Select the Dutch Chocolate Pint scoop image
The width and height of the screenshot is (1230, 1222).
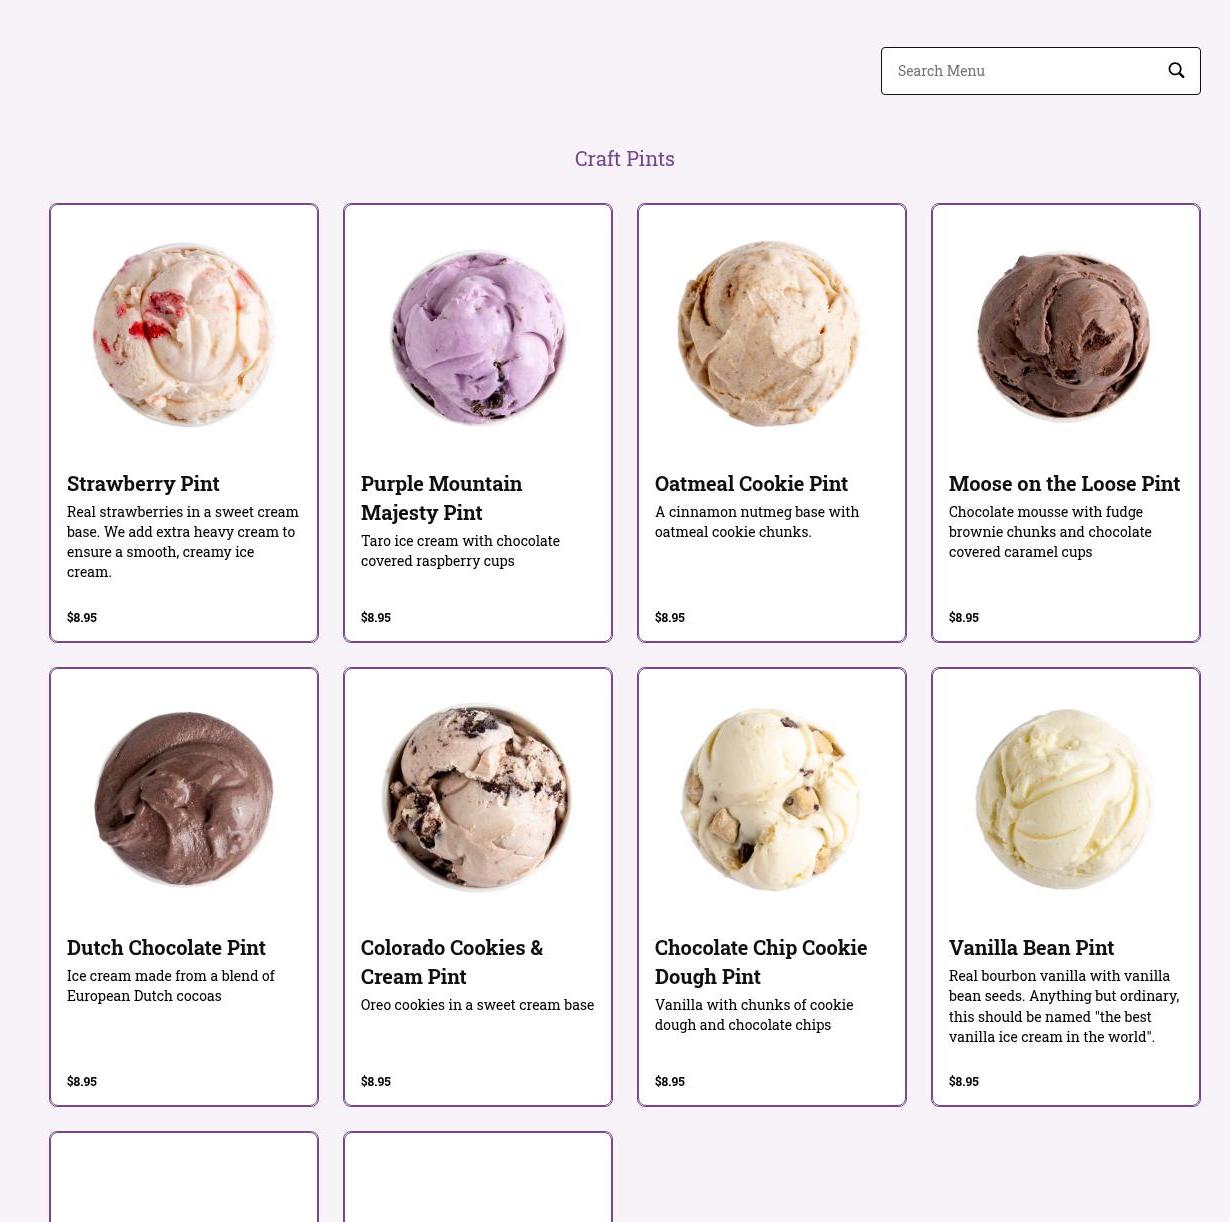184,797
